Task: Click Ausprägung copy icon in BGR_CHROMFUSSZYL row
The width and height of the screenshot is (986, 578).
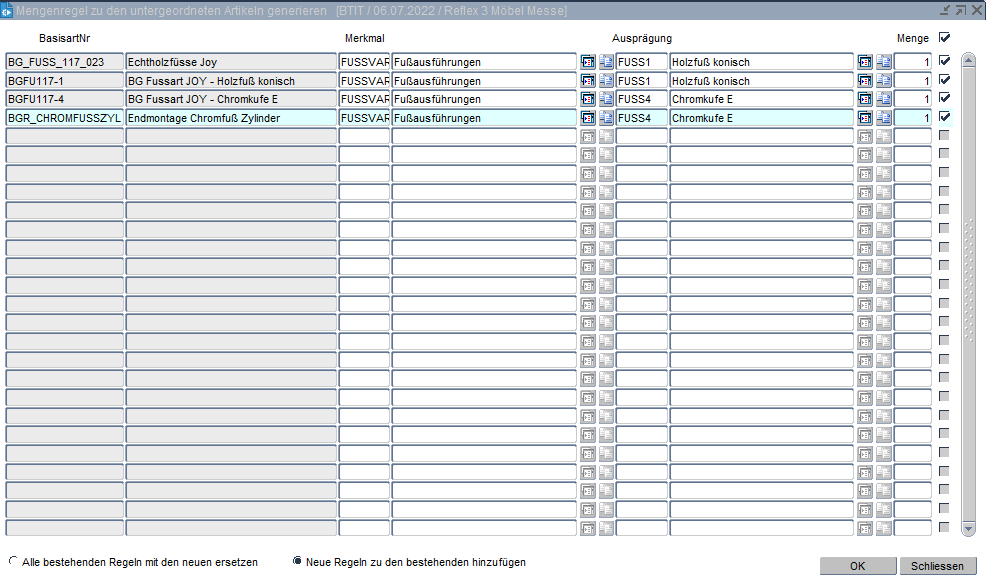Action: click(883, 118)
